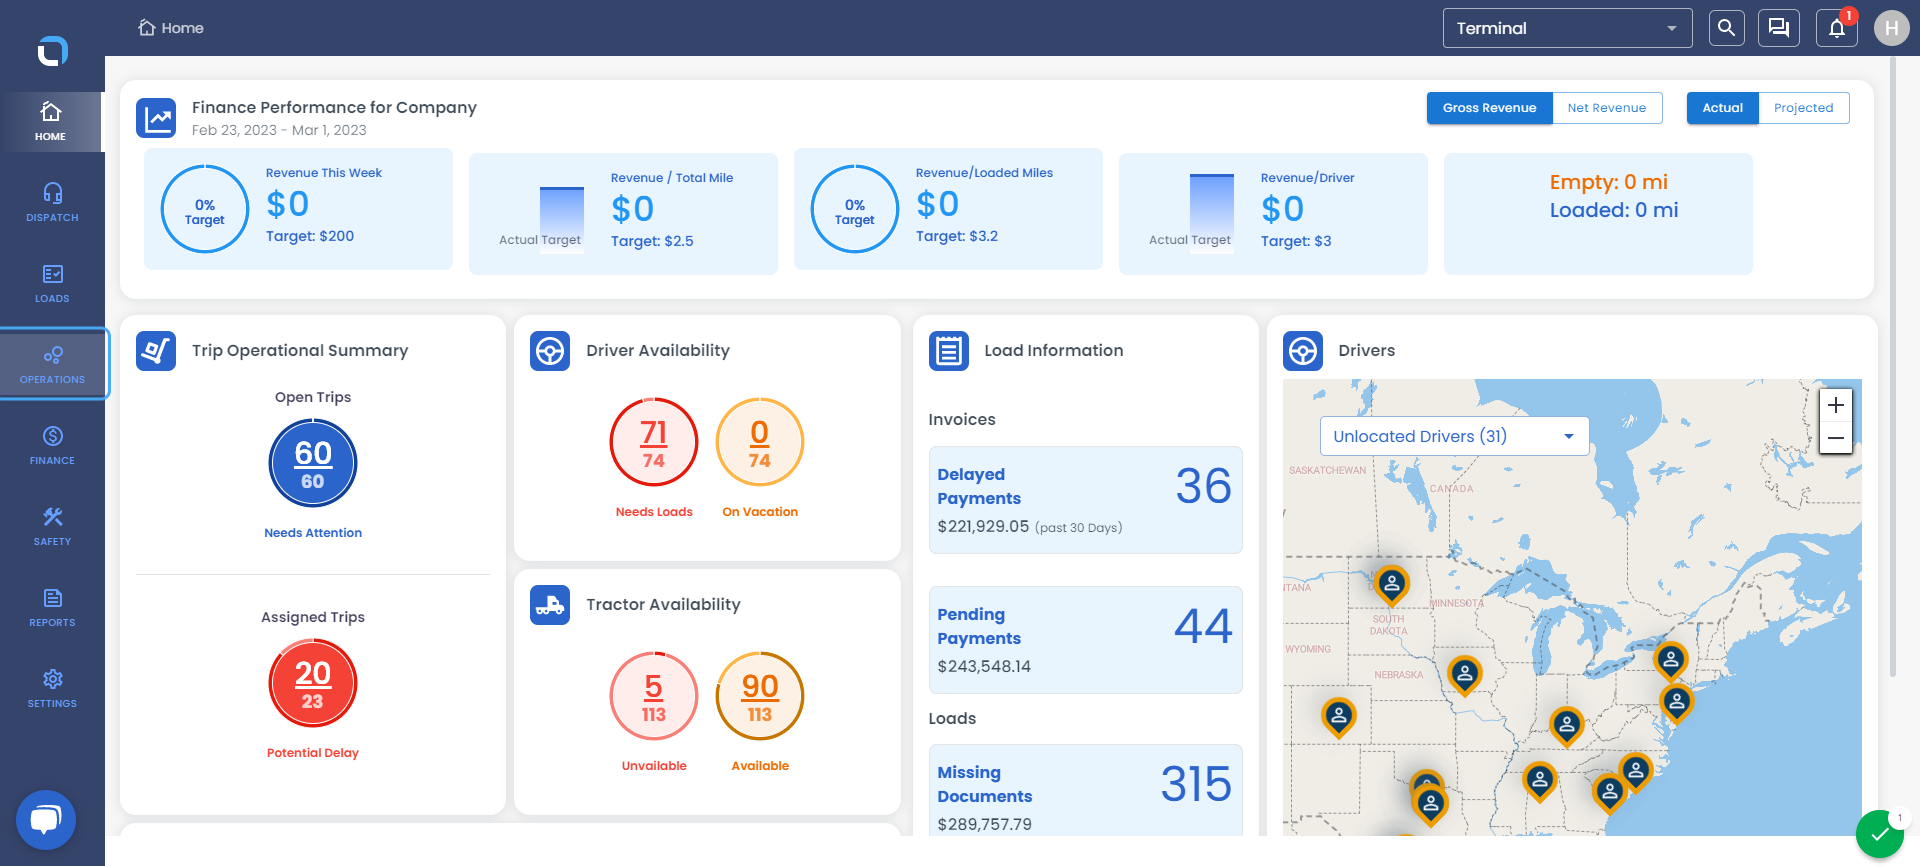Click the Home breadcrumb icon

147,28
